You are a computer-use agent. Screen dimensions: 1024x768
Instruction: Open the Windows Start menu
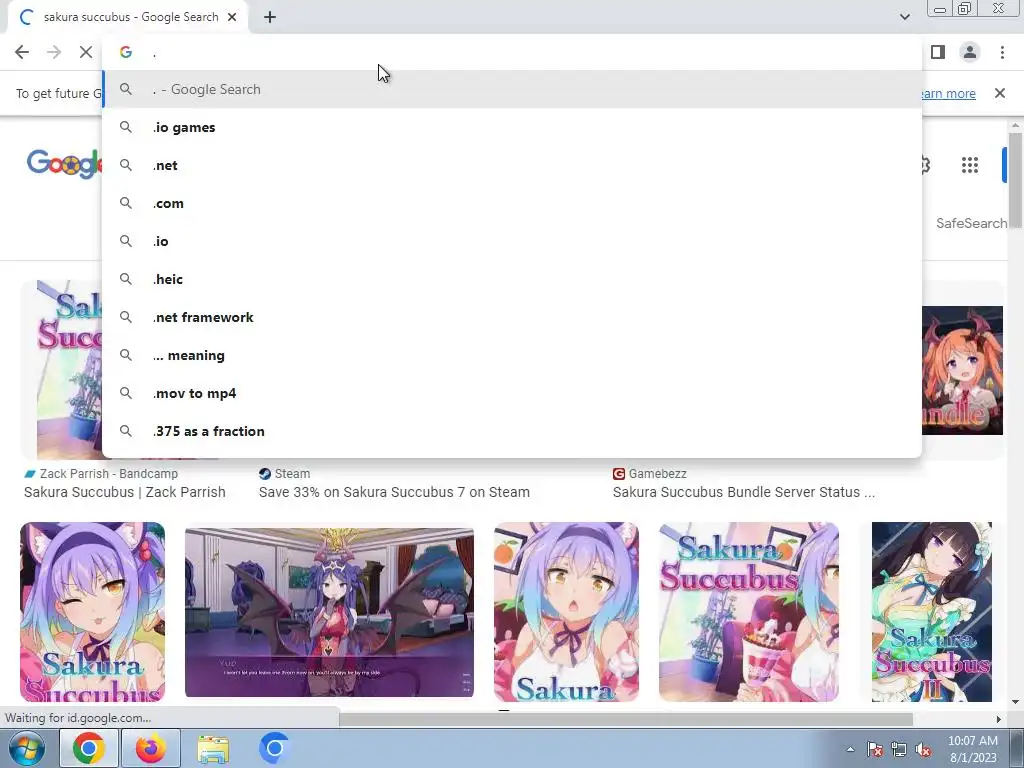coord(26,748)
